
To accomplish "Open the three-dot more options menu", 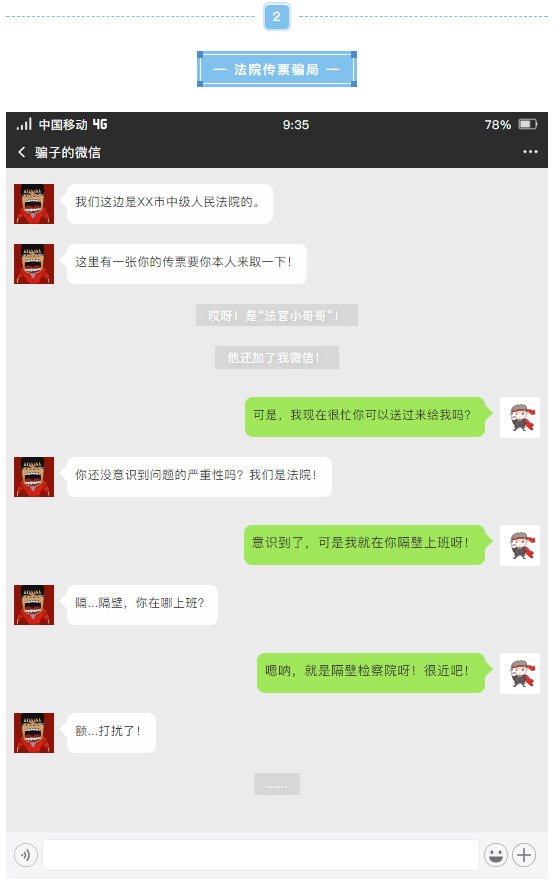I will point(530,152).
